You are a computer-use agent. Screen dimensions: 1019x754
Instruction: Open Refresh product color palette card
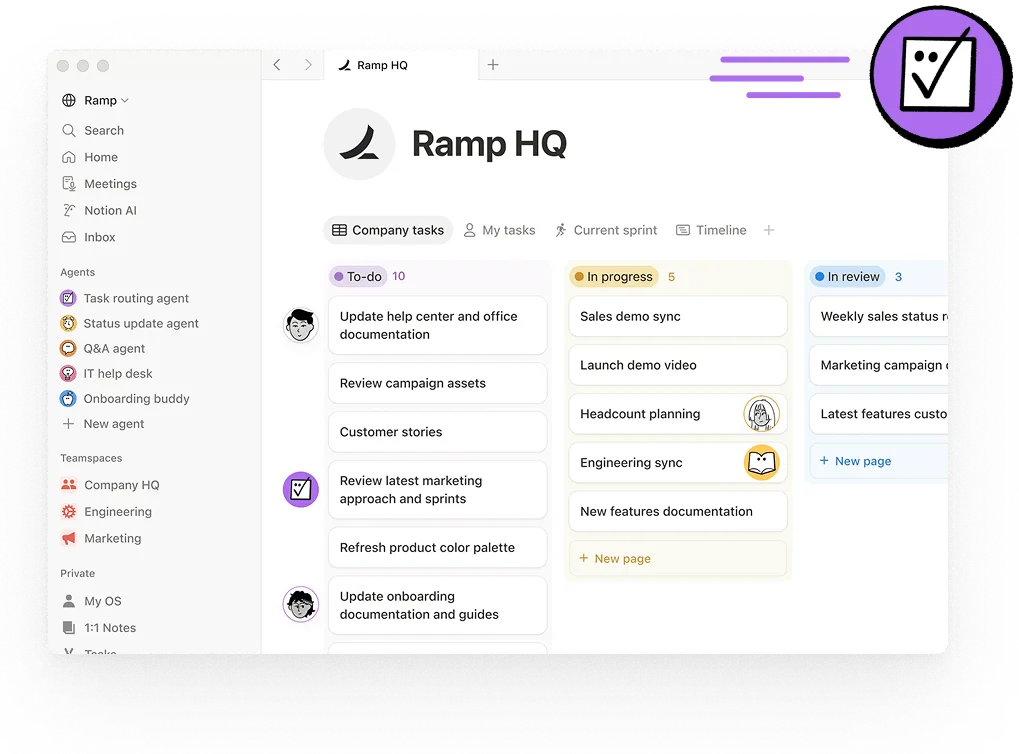coord(437,547)
